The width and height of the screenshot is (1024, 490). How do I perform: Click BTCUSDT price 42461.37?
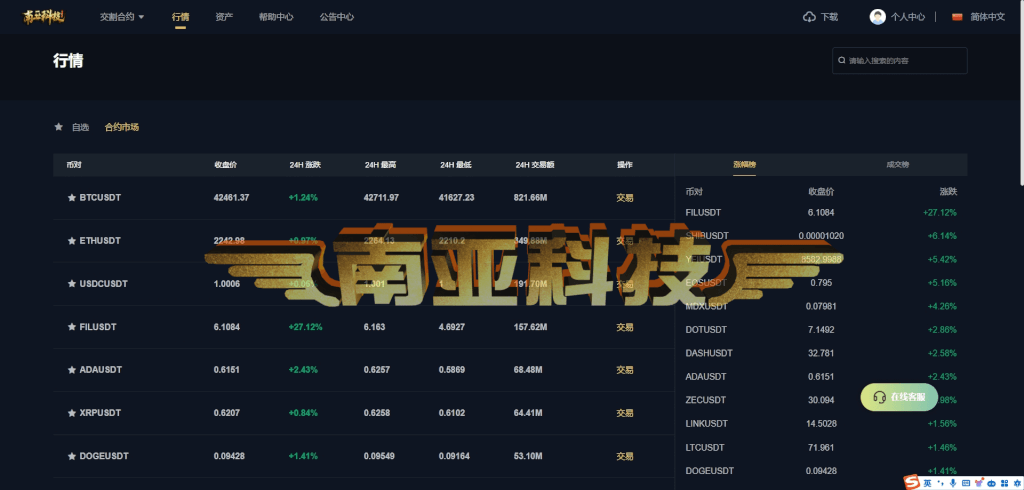pos(231,197)
